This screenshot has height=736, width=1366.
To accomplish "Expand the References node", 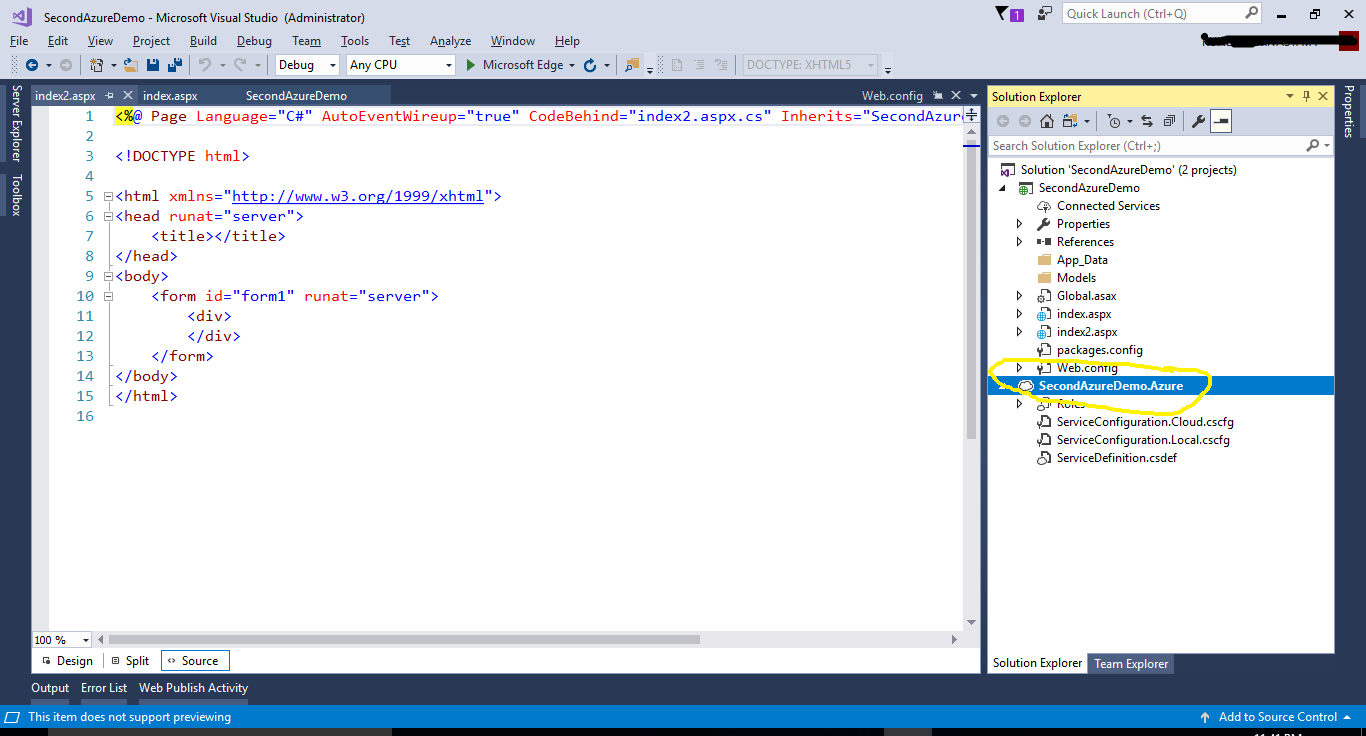I will [1020, 242].
